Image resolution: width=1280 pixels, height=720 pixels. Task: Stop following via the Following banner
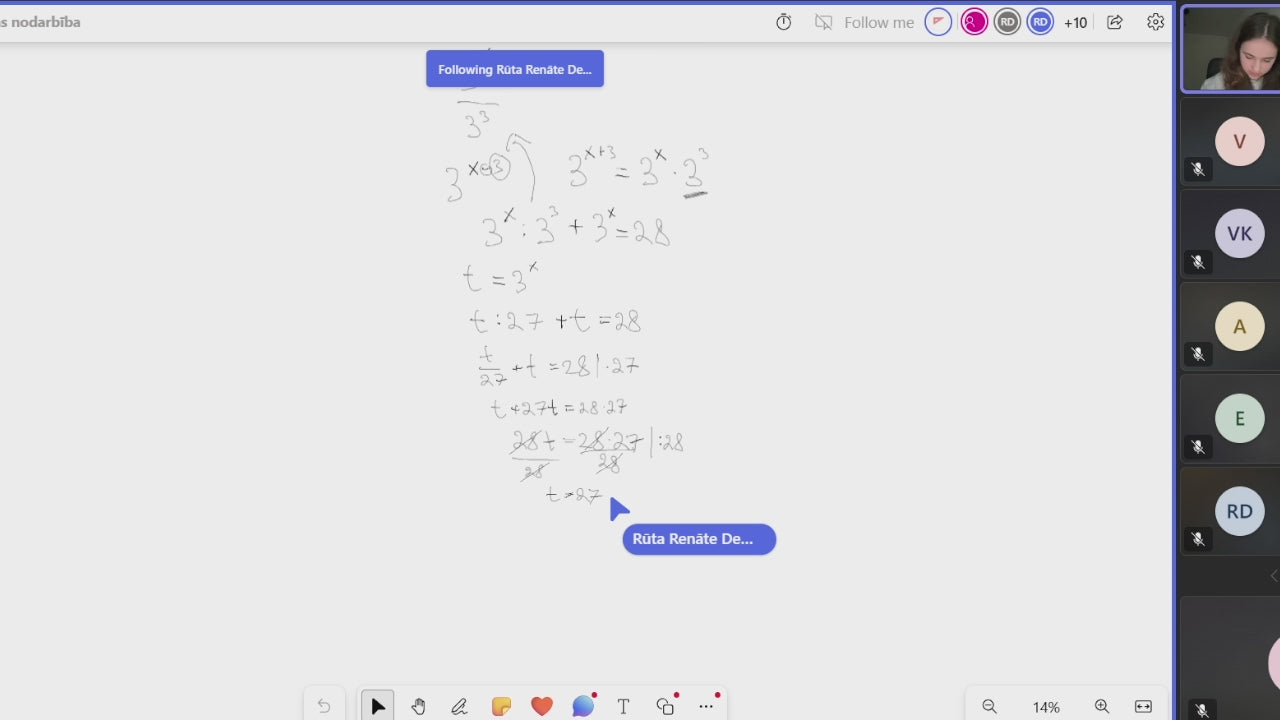tap(515, 69)
